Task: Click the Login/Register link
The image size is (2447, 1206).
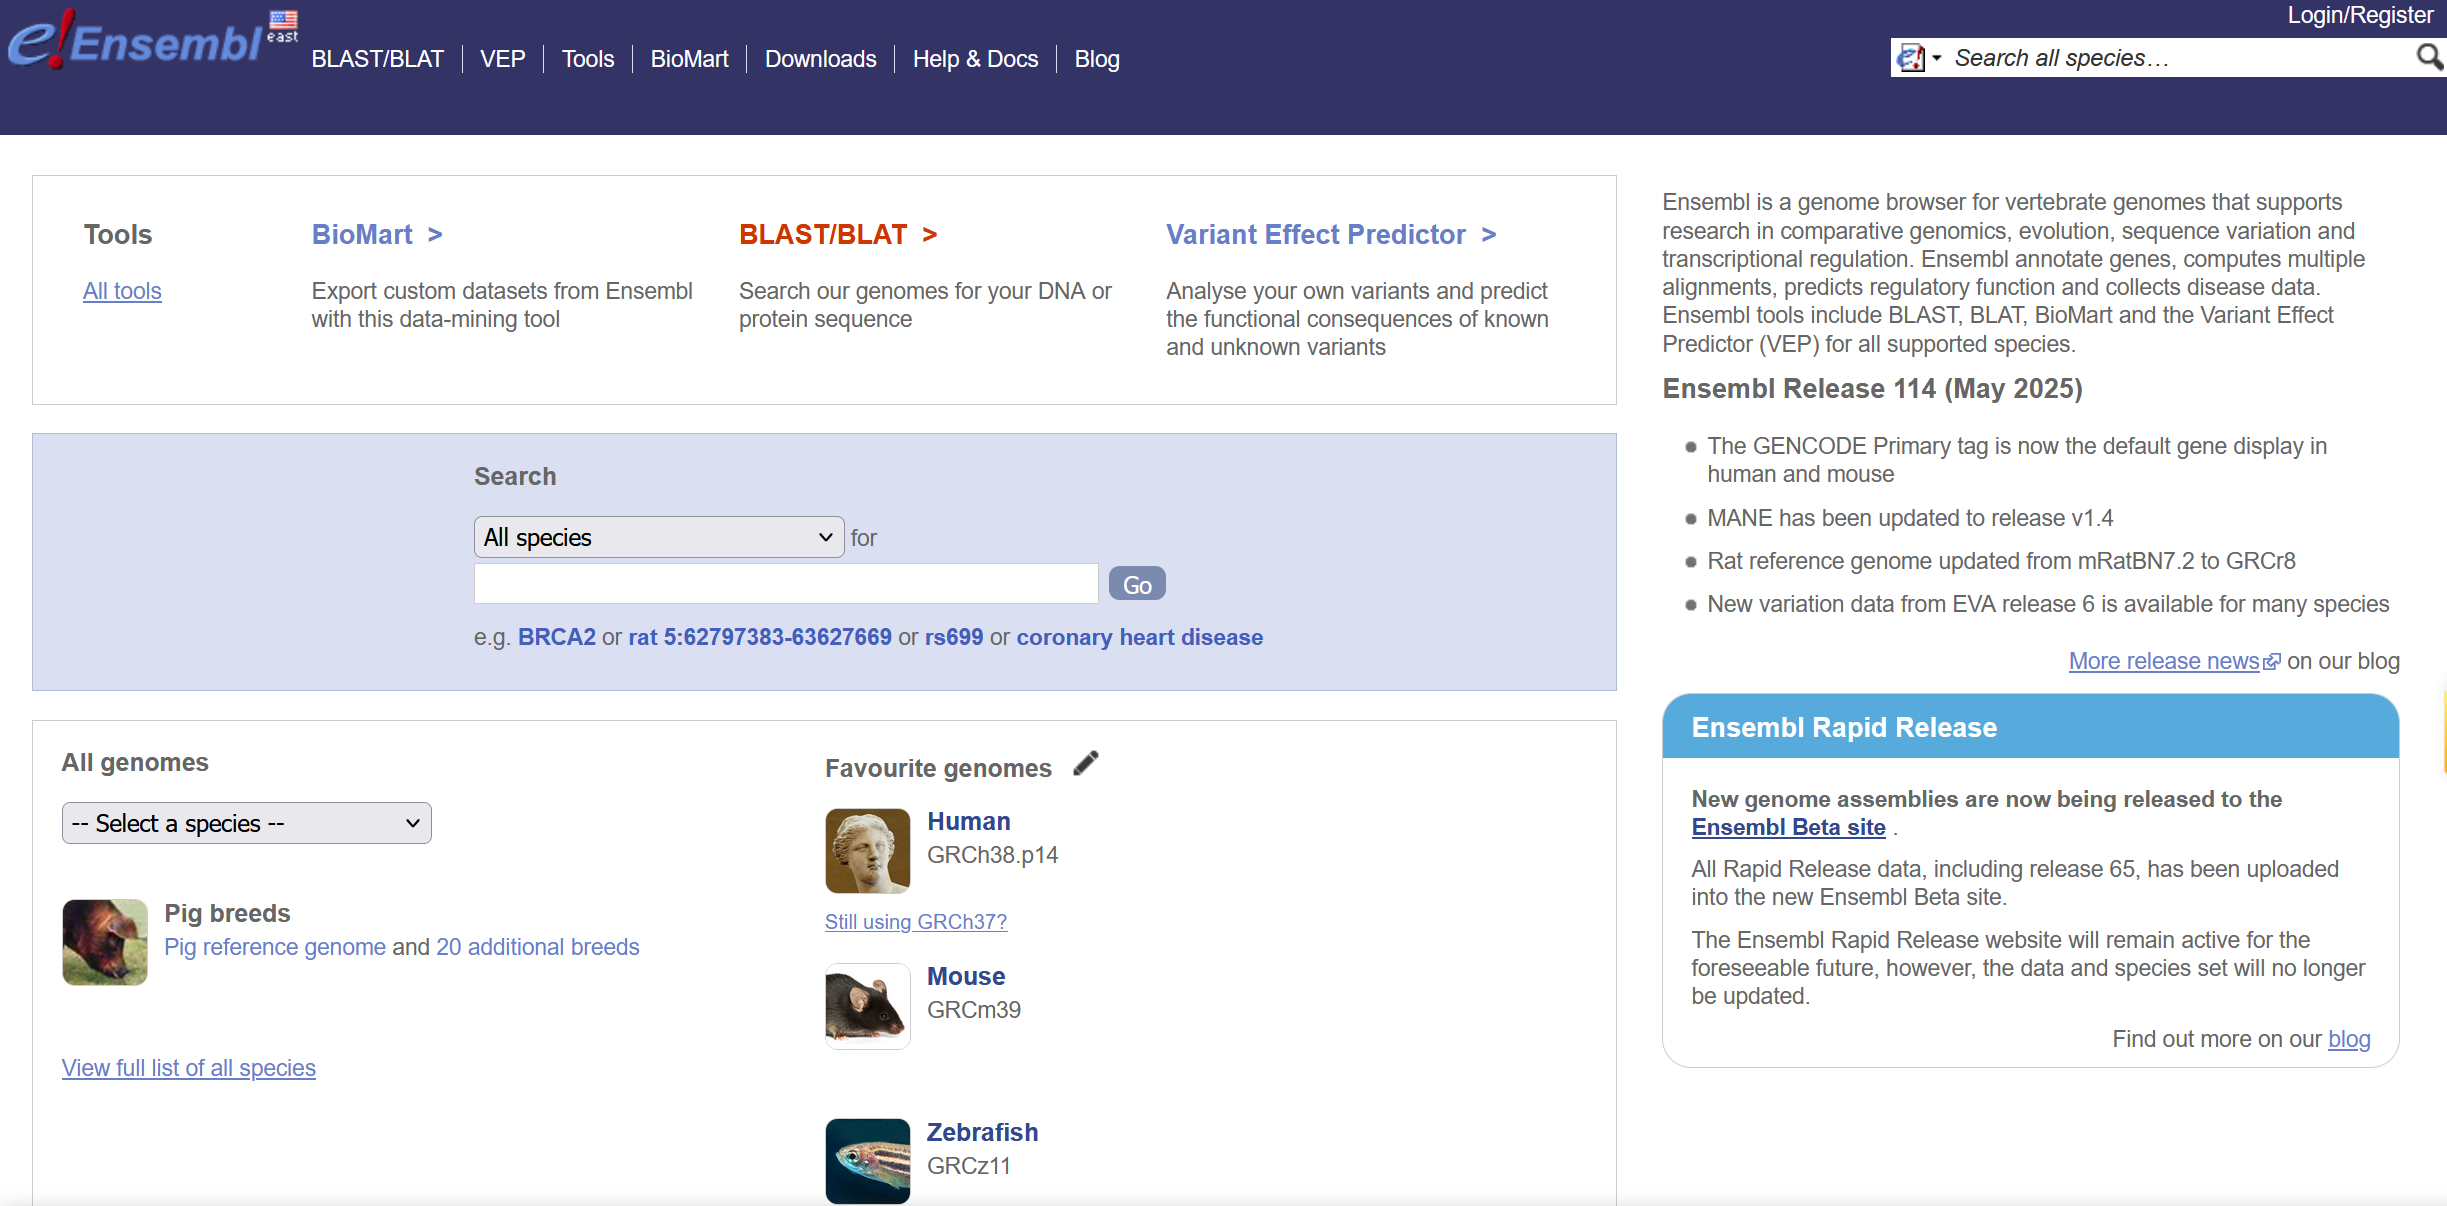Action: click(x=2359, y=15)
